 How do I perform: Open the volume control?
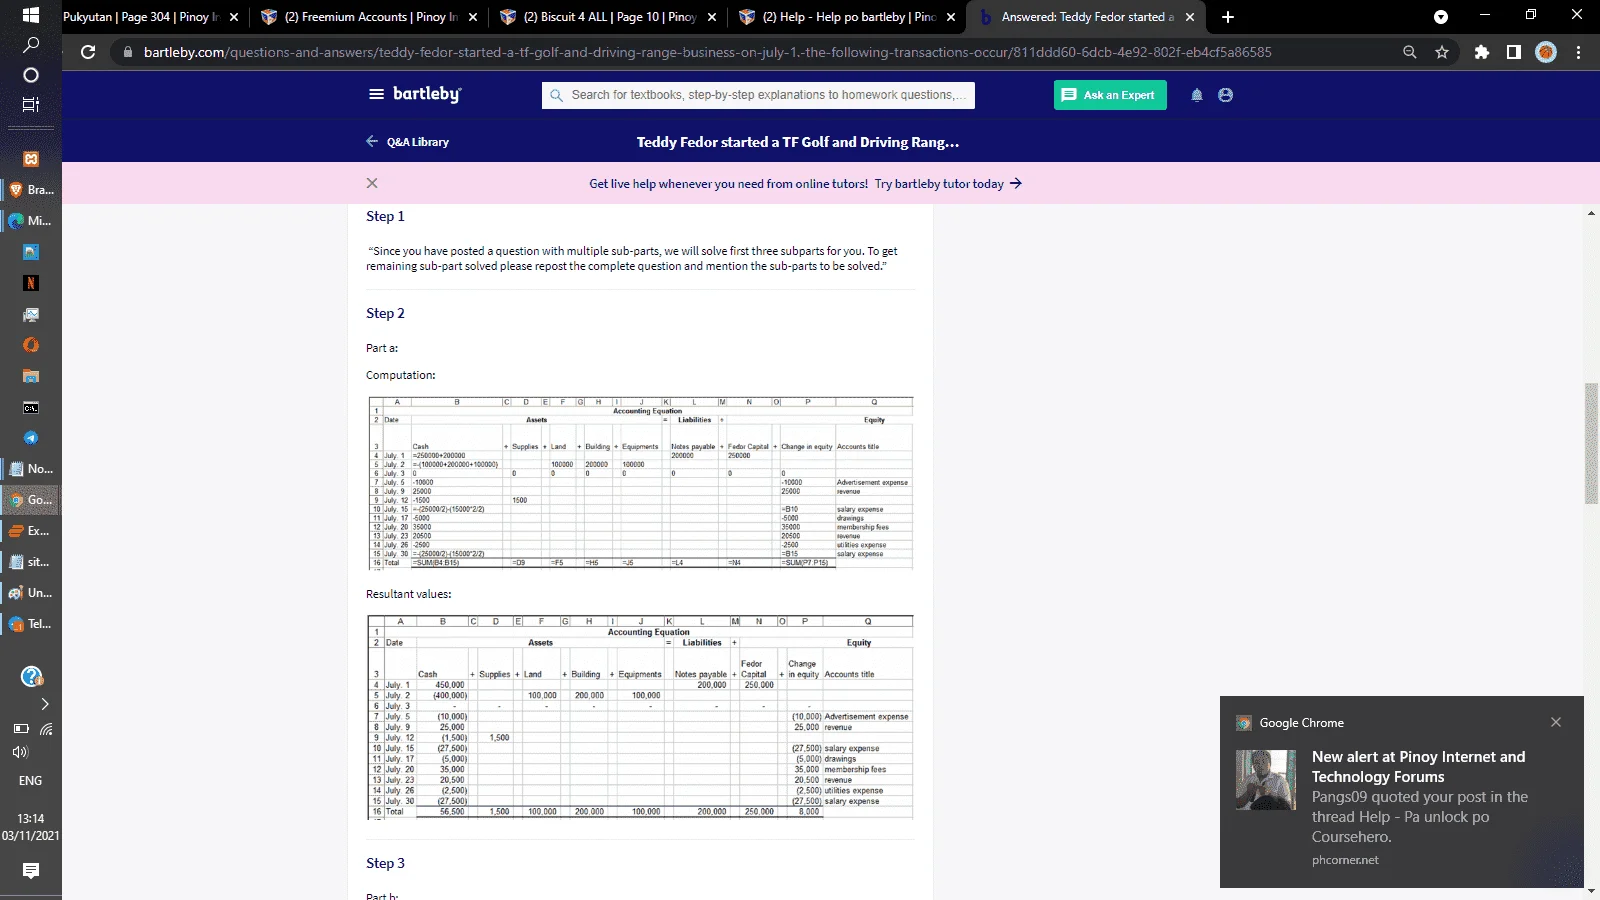click(21, 752)
